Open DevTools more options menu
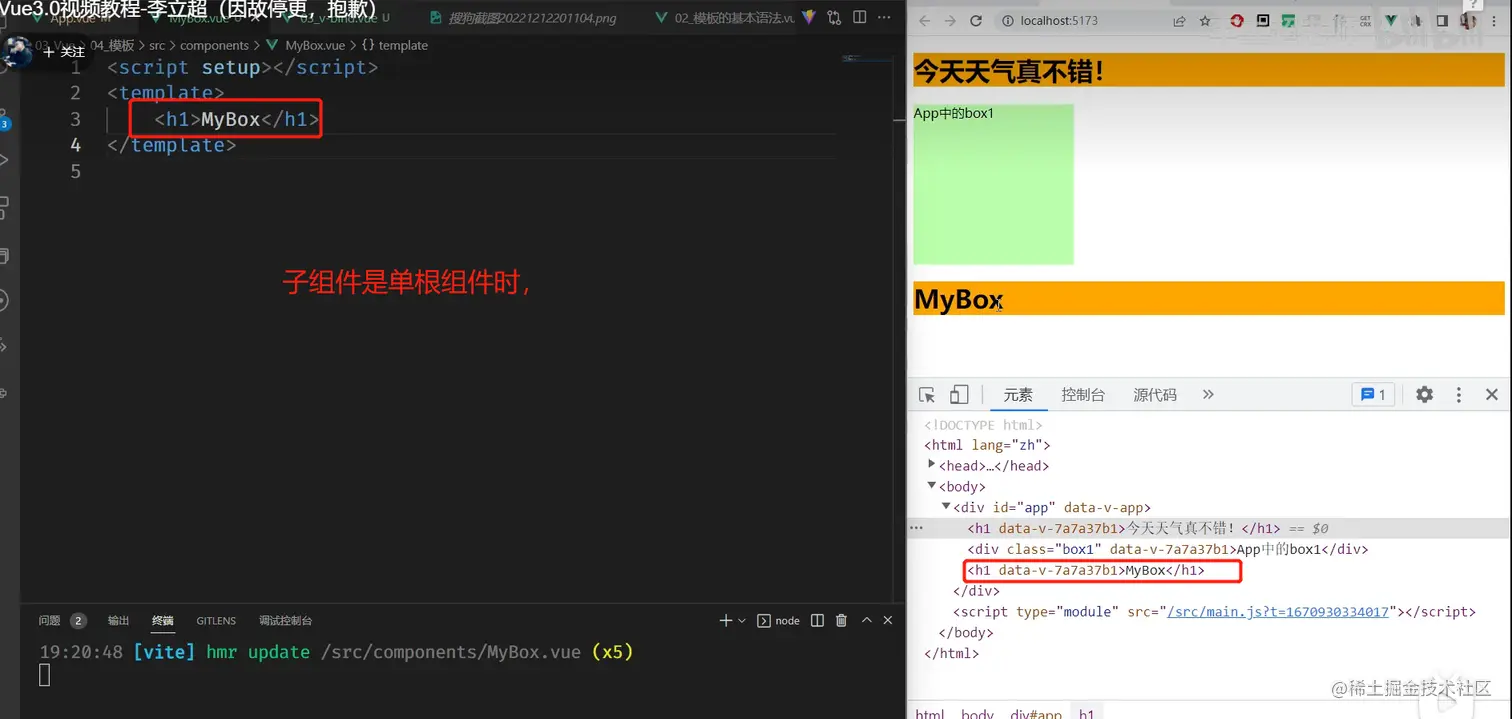 (1459, 395)
